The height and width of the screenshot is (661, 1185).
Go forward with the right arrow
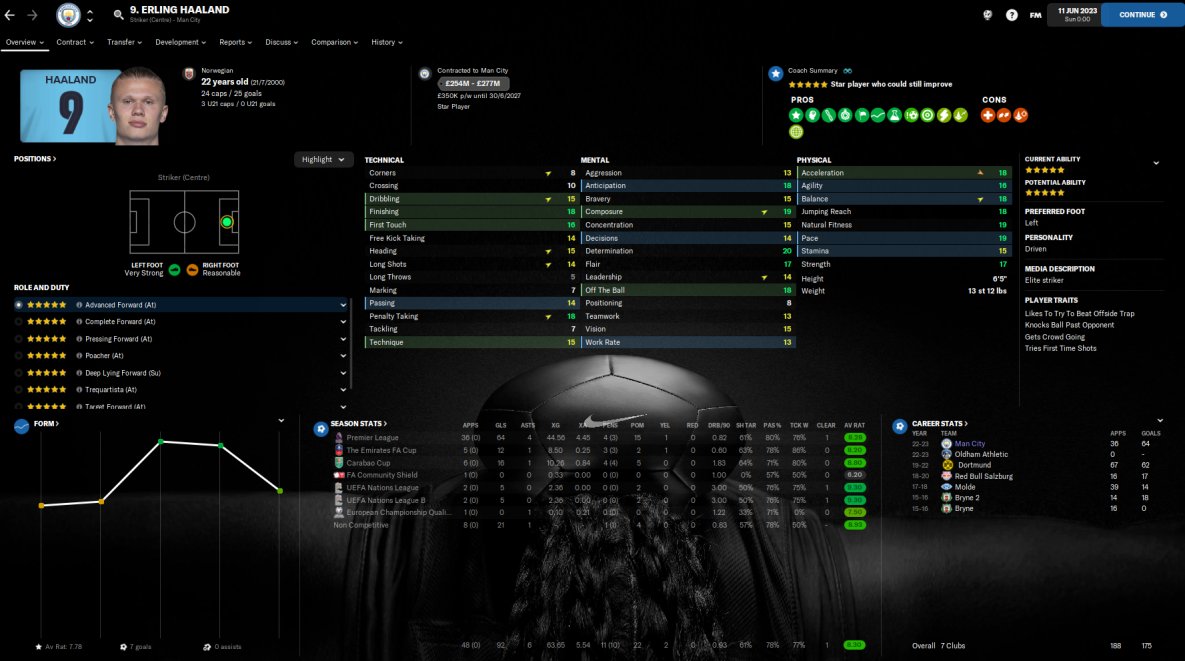click(32, 15)
